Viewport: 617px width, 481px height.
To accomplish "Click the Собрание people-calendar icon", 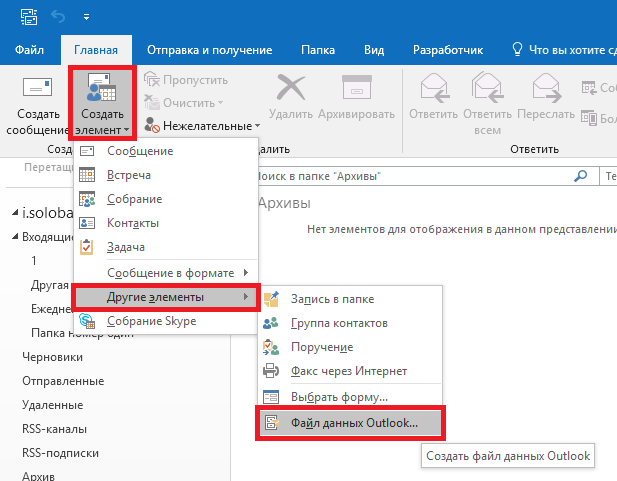I will [x=87, y=199].
